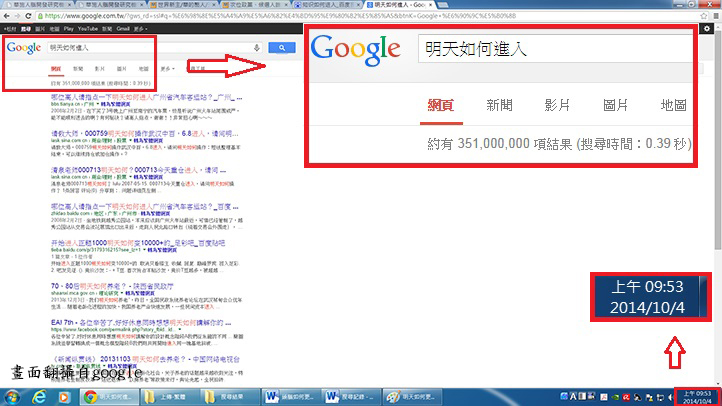Select the 明天如何進入 - Google browser tab
Screen dimensions: 722x406
pos(399,5)
